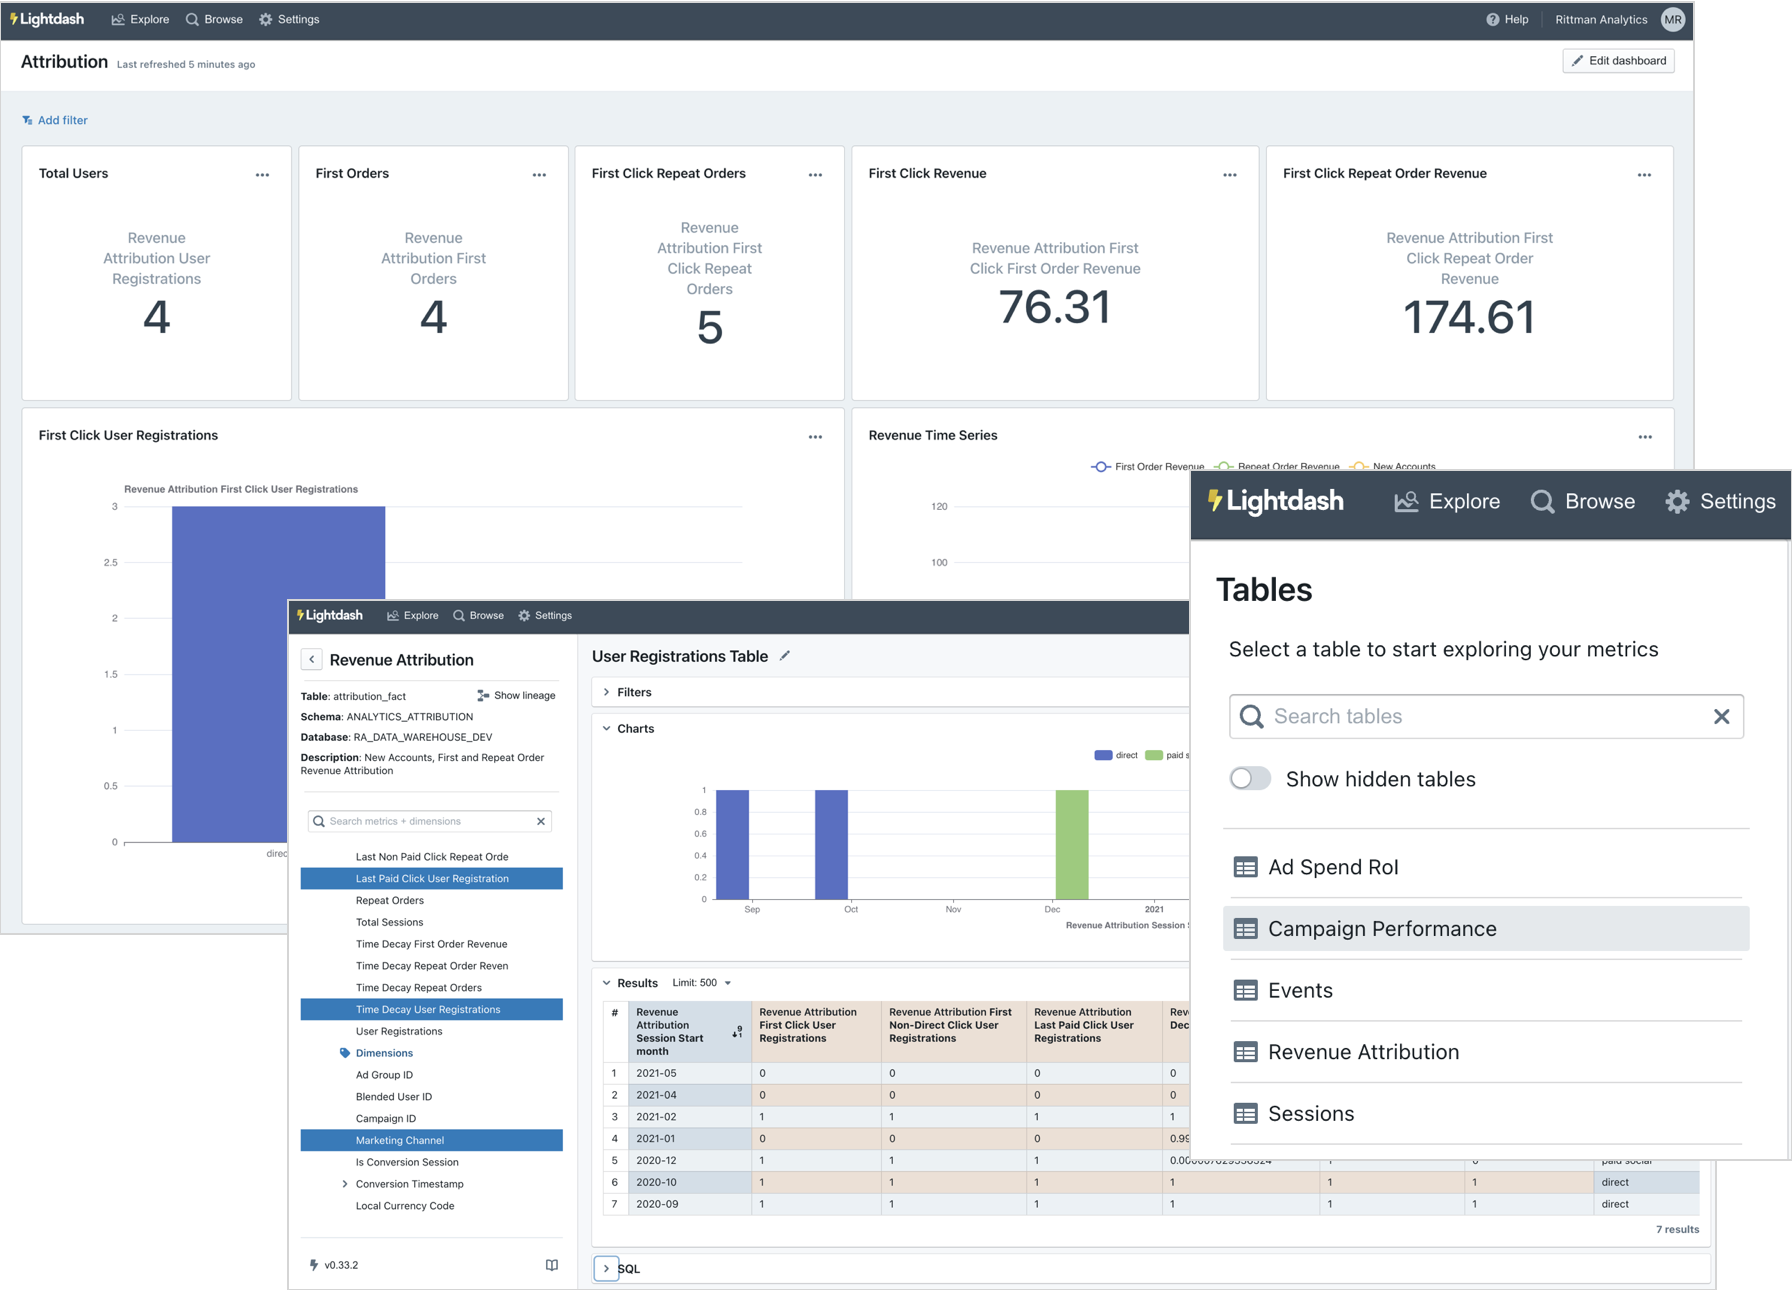Click the Settings gear in the Tables window
Viewport: 1792px width, 1290px height.
[1678, 501]
